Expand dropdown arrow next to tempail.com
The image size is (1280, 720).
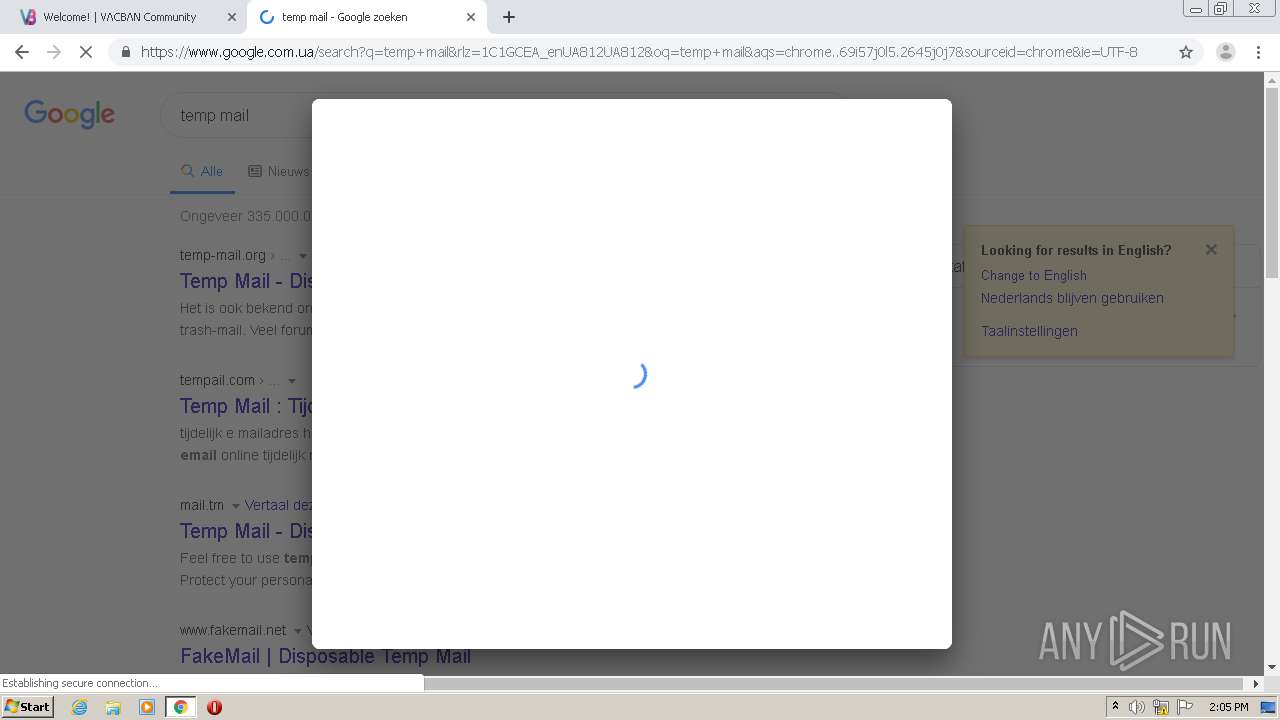pos(292,381)
